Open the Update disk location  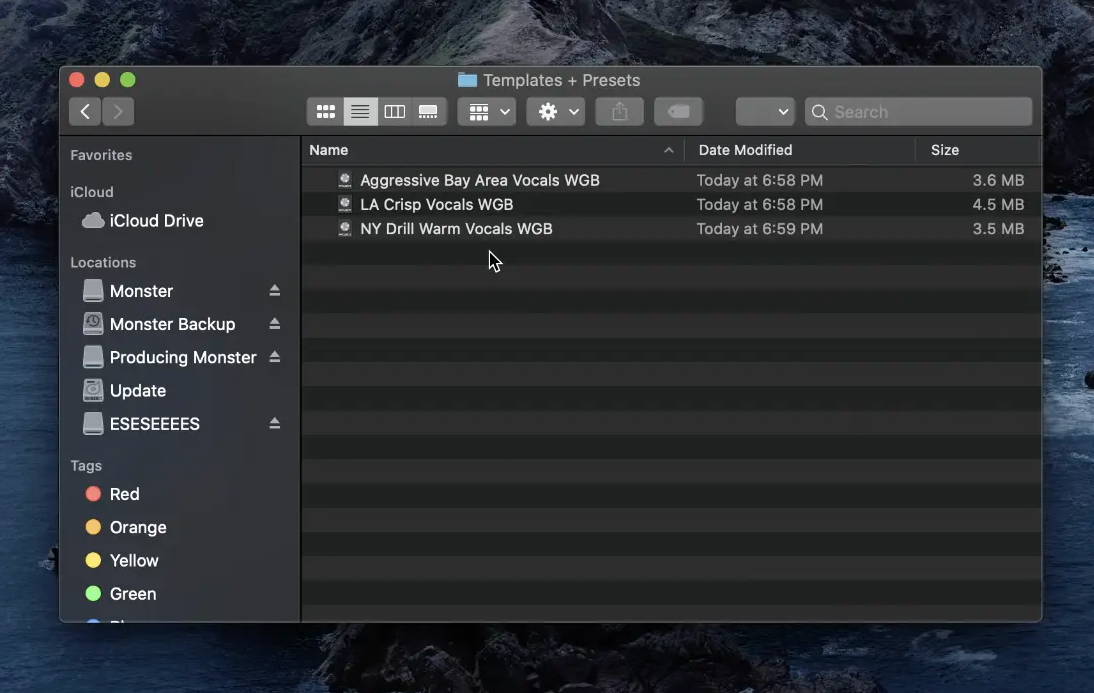point(137,391)
